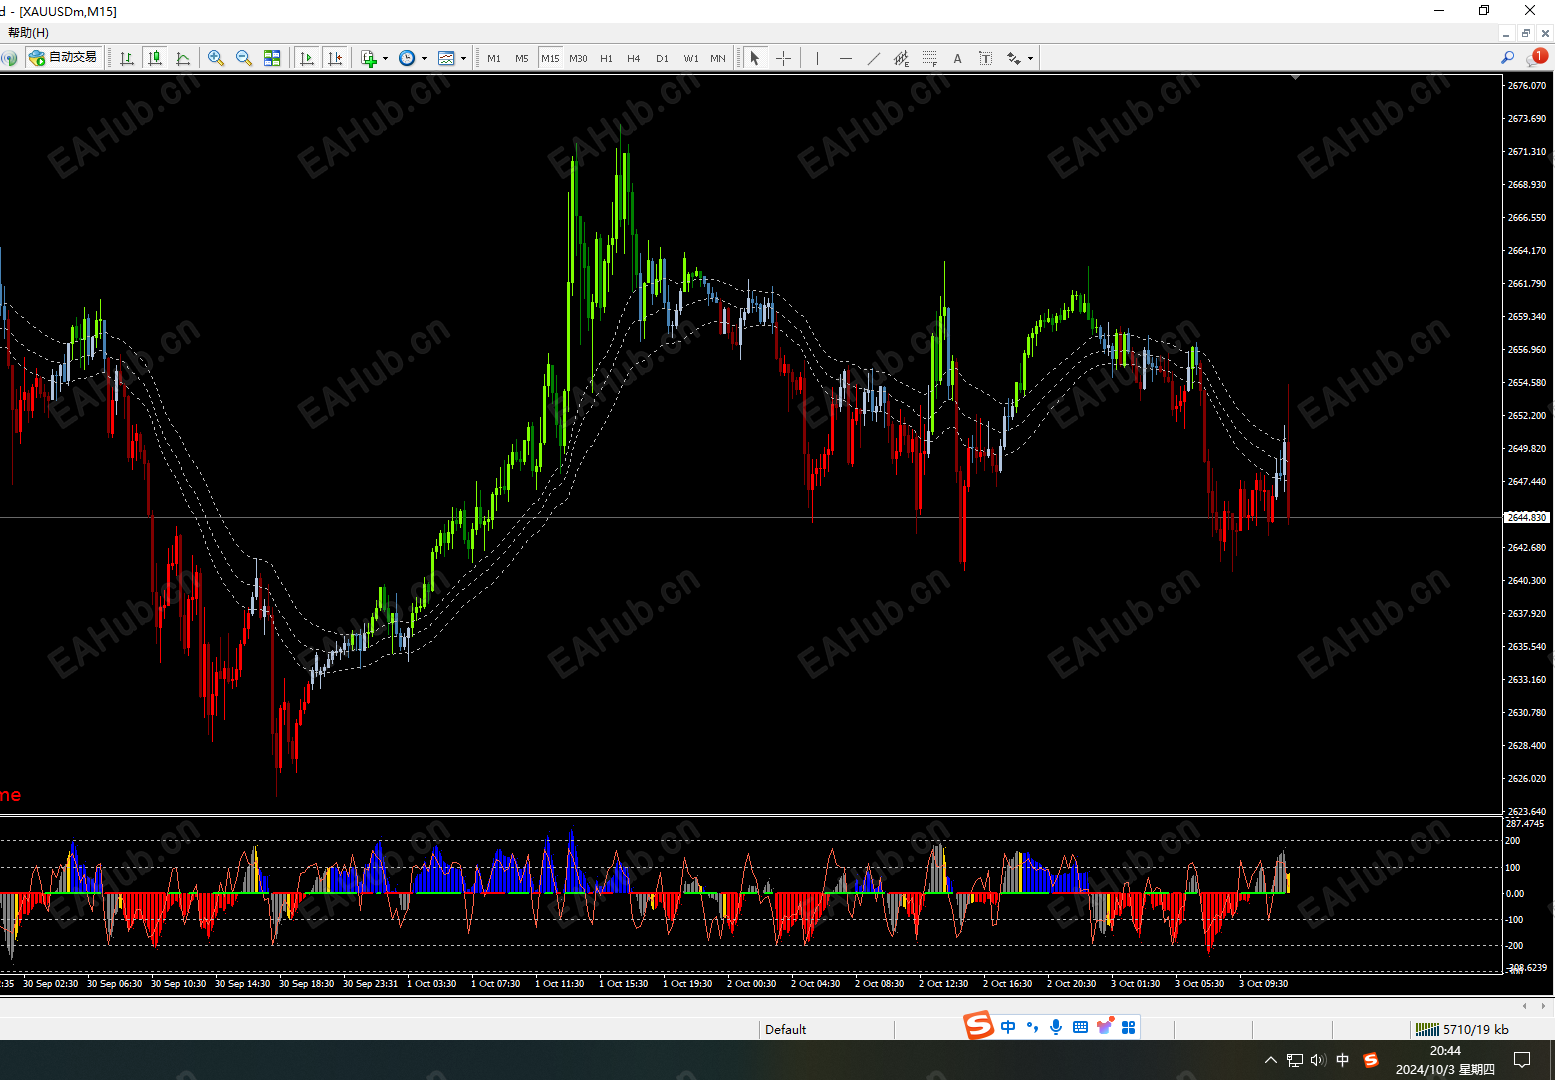Viewport: 1555px width, 1080px height.
Task: Toggle the taskbar IME 中 indicator
Action: tap(1343, 1060)
